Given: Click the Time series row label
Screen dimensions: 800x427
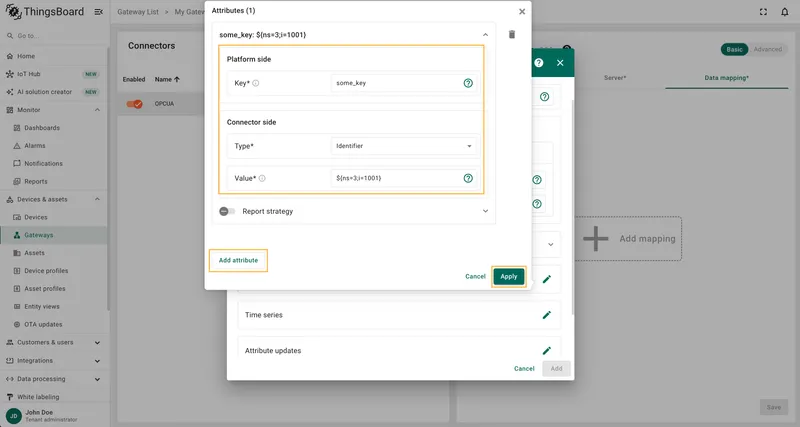Looking at the screenshot, I should click(x=264, y=315).
